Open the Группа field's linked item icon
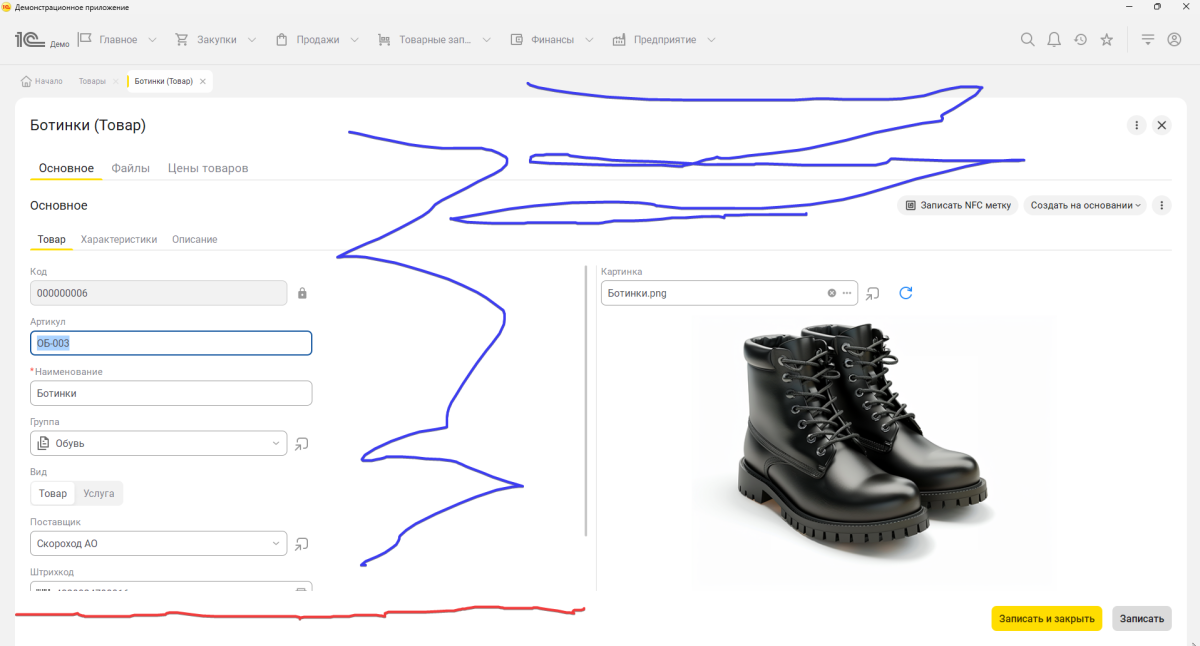This screenshot has width=1200, height=646. 302,444
